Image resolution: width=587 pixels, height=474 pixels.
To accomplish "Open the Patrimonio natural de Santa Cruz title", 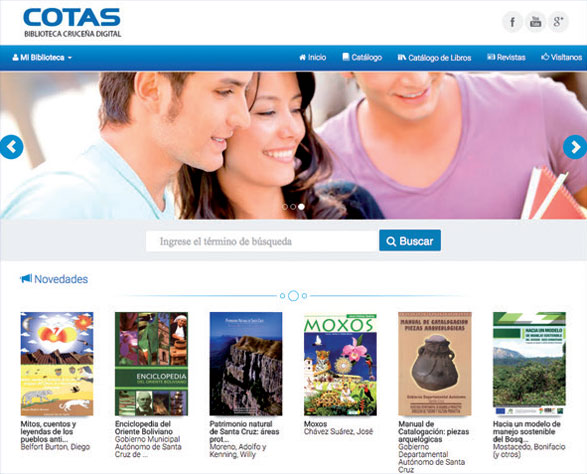I will point(244,432).
